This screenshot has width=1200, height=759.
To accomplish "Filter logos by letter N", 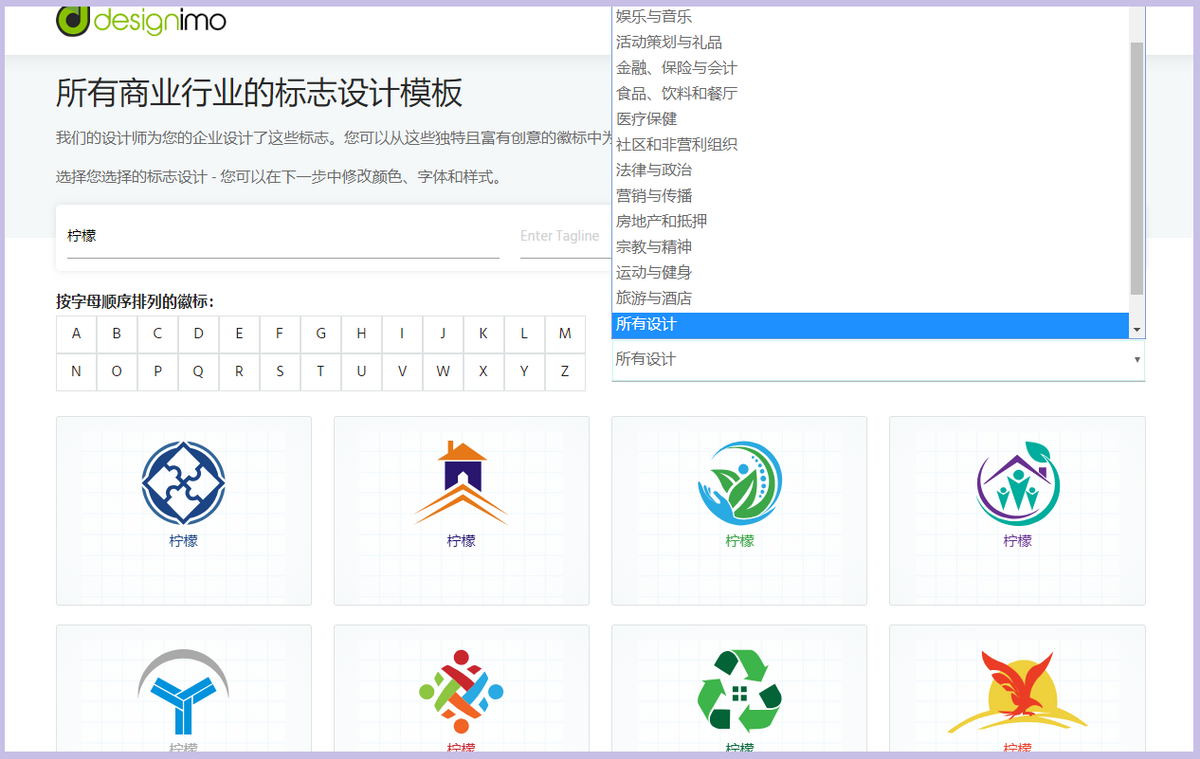I will coord(76,372).
